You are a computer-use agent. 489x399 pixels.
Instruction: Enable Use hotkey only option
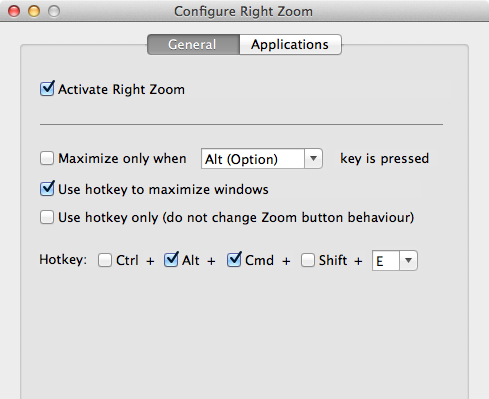tap(47, 217)
